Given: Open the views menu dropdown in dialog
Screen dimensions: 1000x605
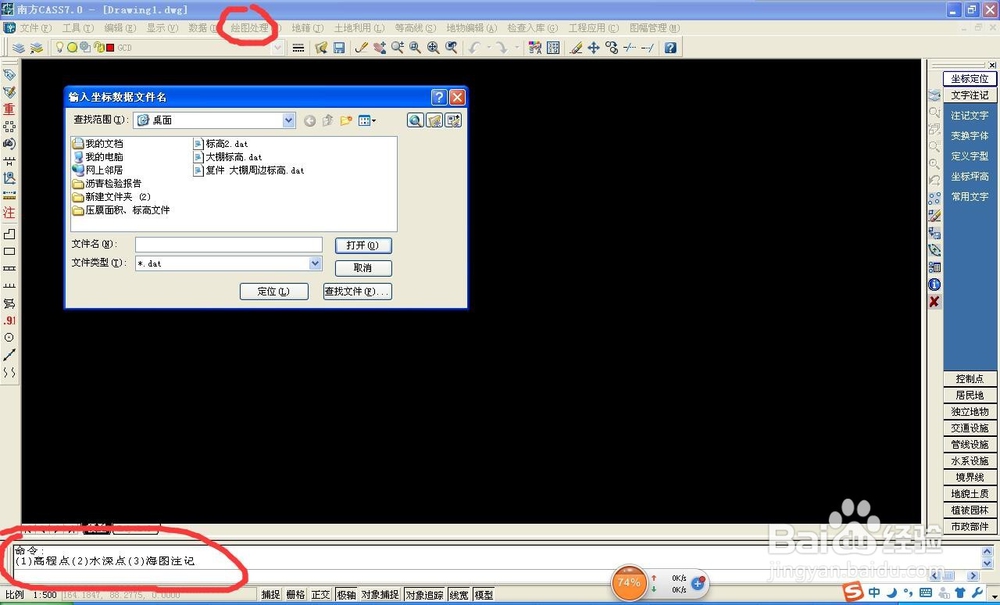Looking at the screenshot, I should [x=367, y=120].
